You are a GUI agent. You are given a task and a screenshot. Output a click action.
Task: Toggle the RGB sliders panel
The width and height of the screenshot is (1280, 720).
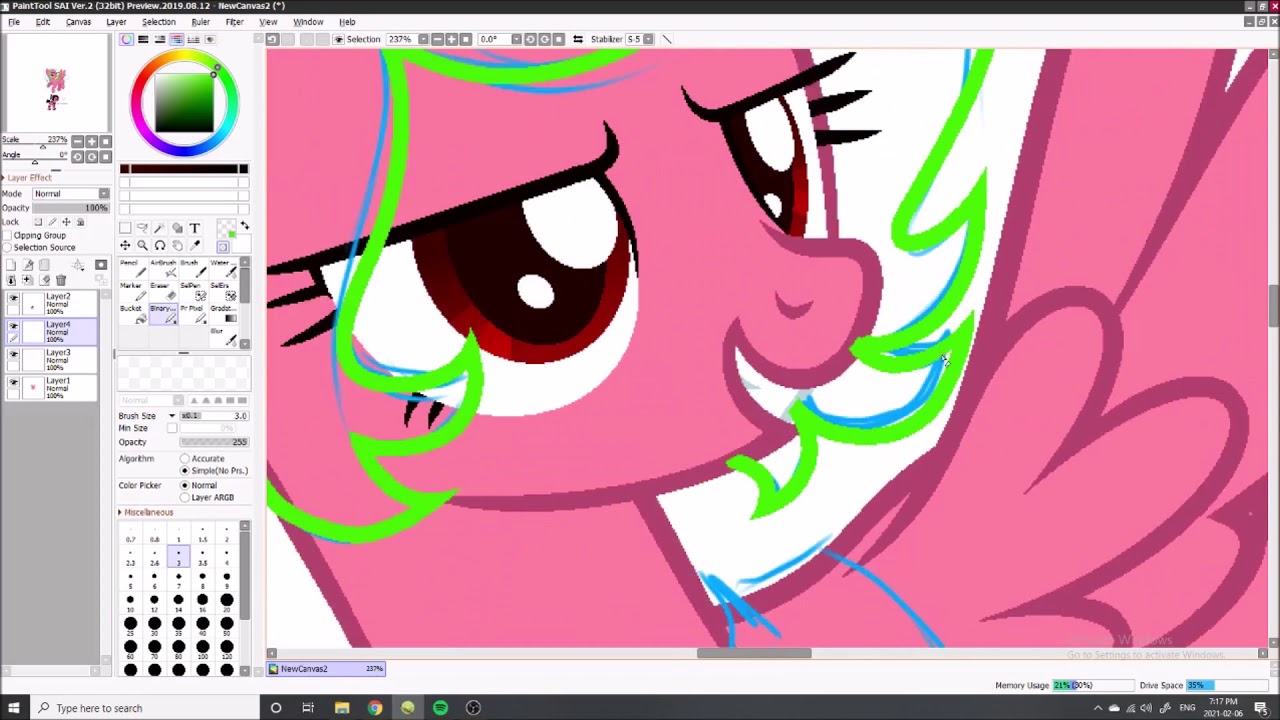click(143, 39)
